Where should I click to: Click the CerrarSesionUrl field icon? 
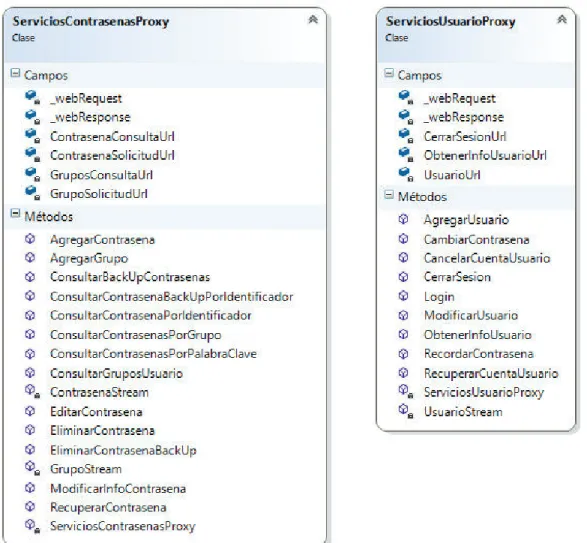point(406,135)
